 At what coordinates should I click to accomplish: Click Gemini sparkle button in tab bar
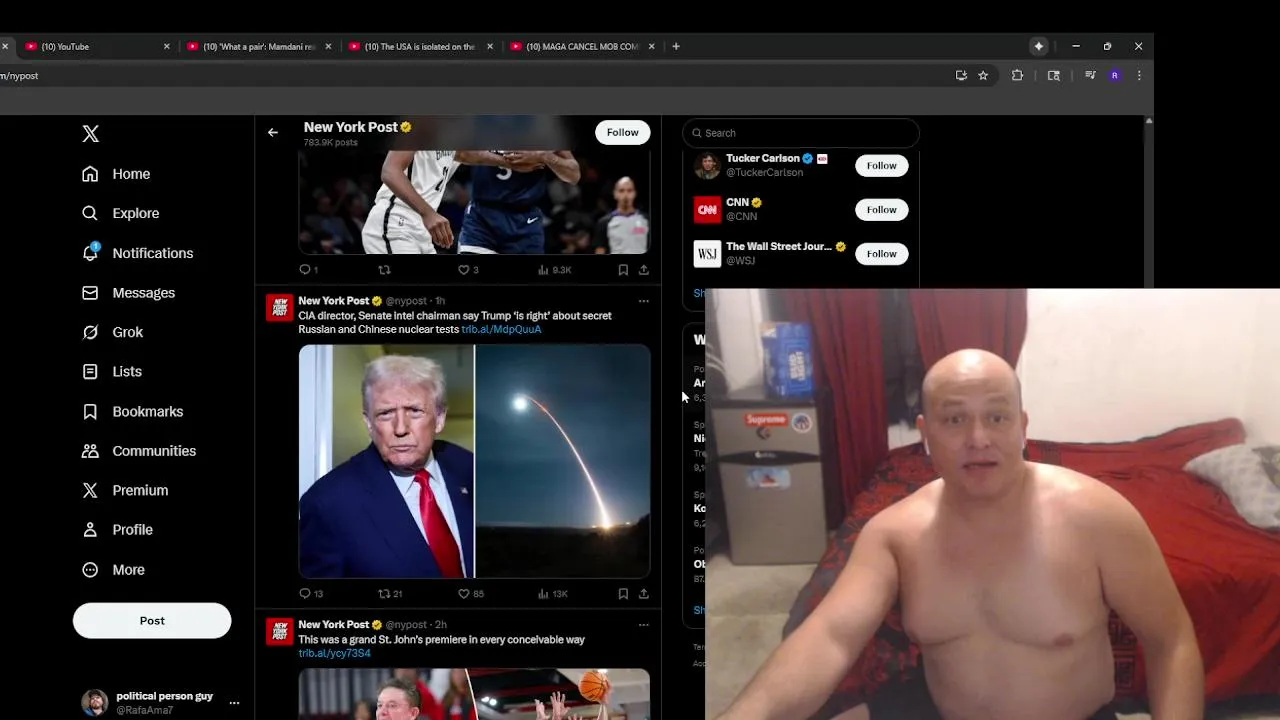click(1039, 46)
